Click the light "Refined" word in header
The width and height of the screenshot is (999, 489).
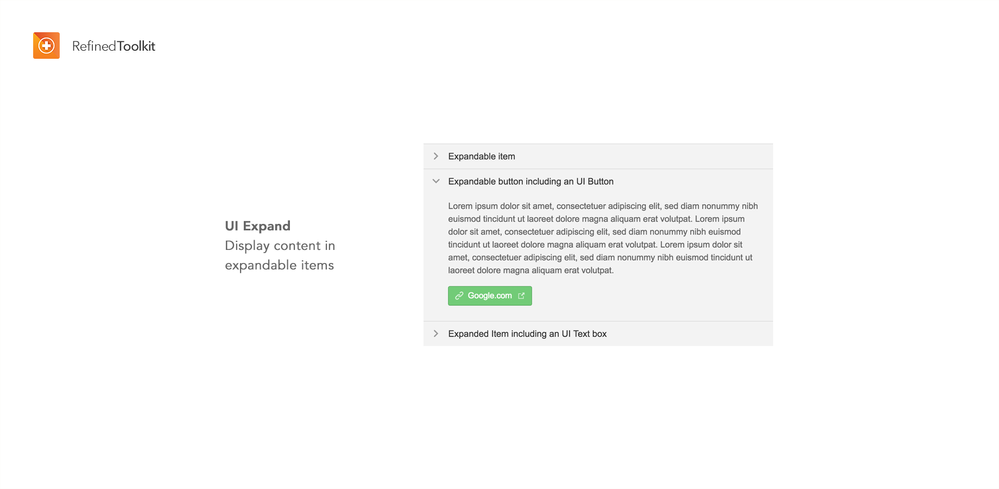[x=94, y=46]
